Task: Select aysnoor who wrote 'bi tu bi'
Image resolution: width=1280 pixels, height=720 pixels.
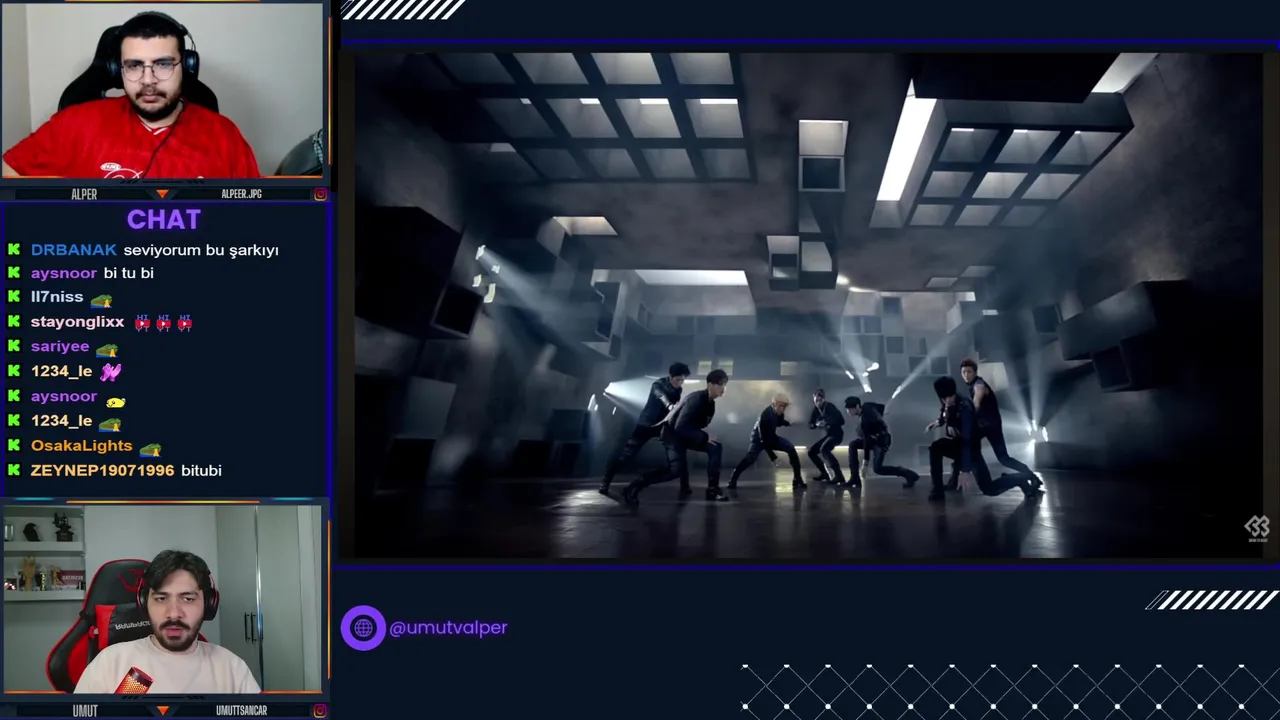Action: coord(64,273)
